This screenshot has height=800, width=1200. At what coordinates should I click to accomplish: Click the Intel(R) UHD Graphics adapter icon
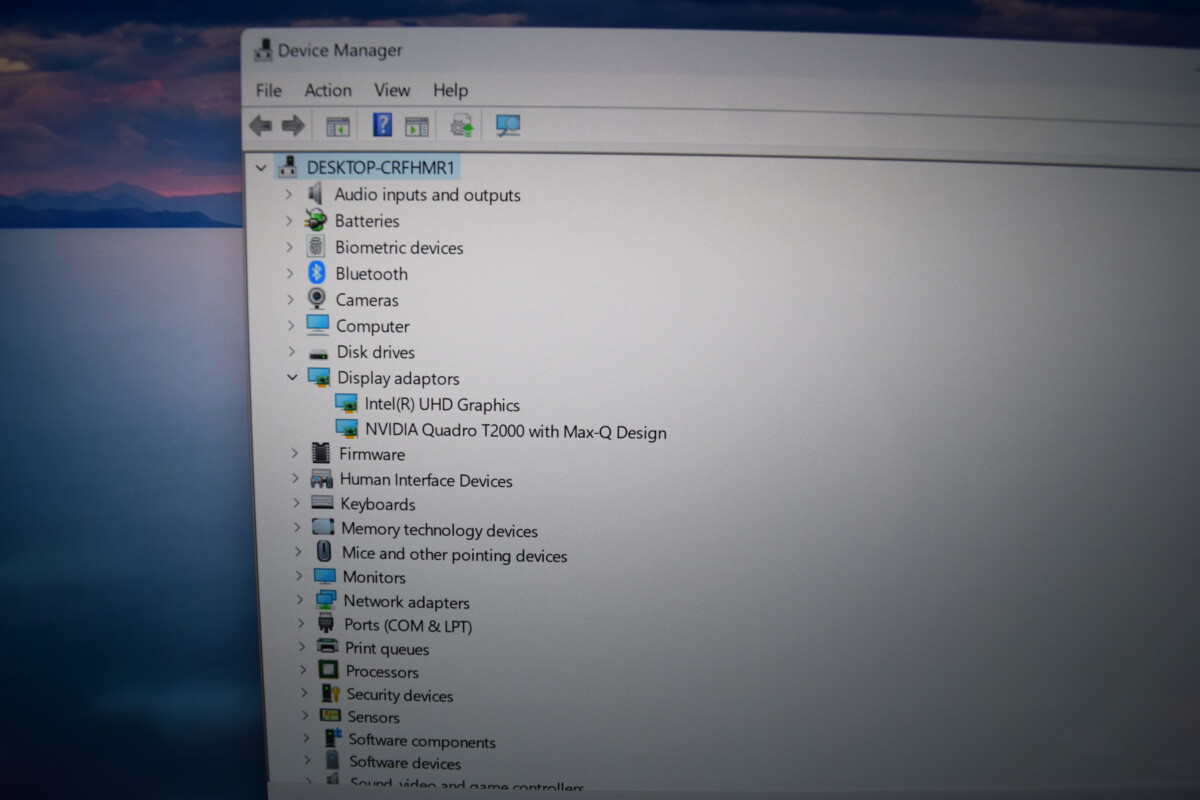[347, 404]
